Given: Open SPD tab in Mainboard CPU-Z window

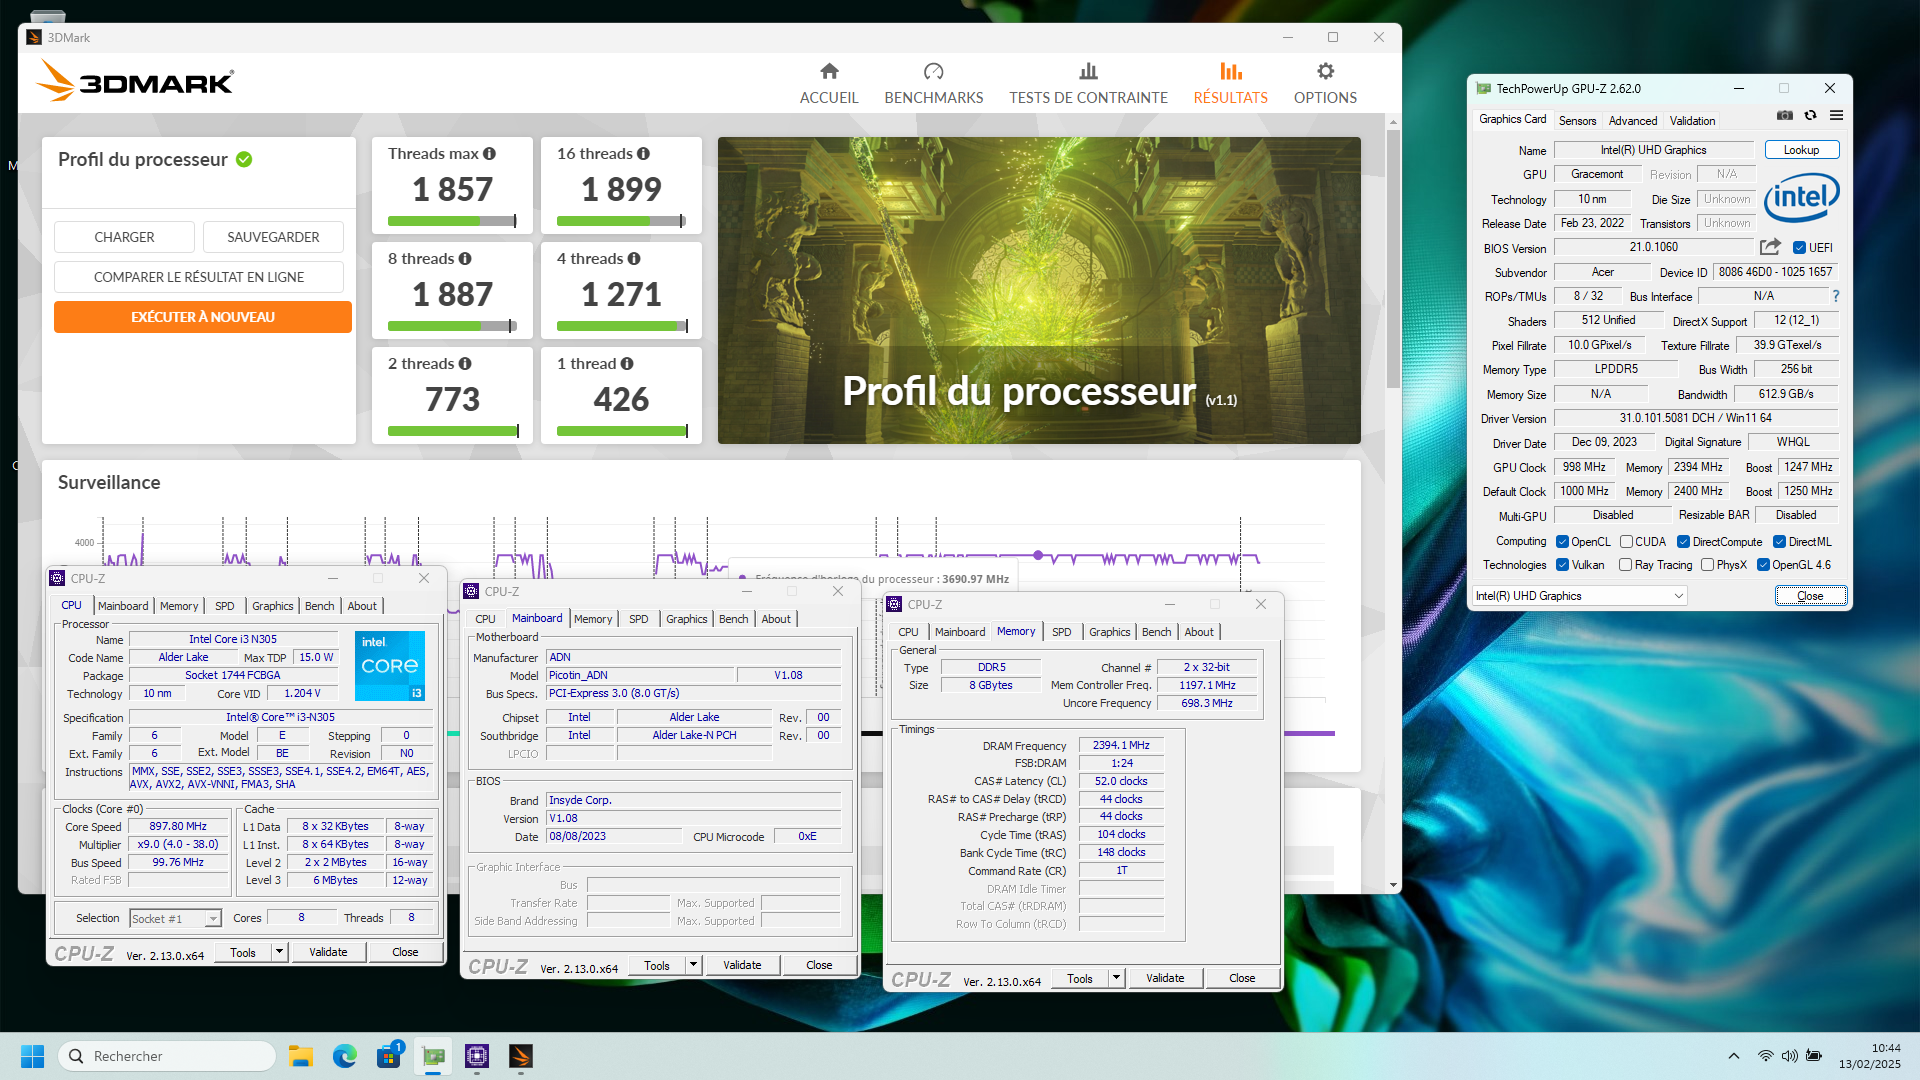Looking at the screenshot, I should click(x=638, y=619).
